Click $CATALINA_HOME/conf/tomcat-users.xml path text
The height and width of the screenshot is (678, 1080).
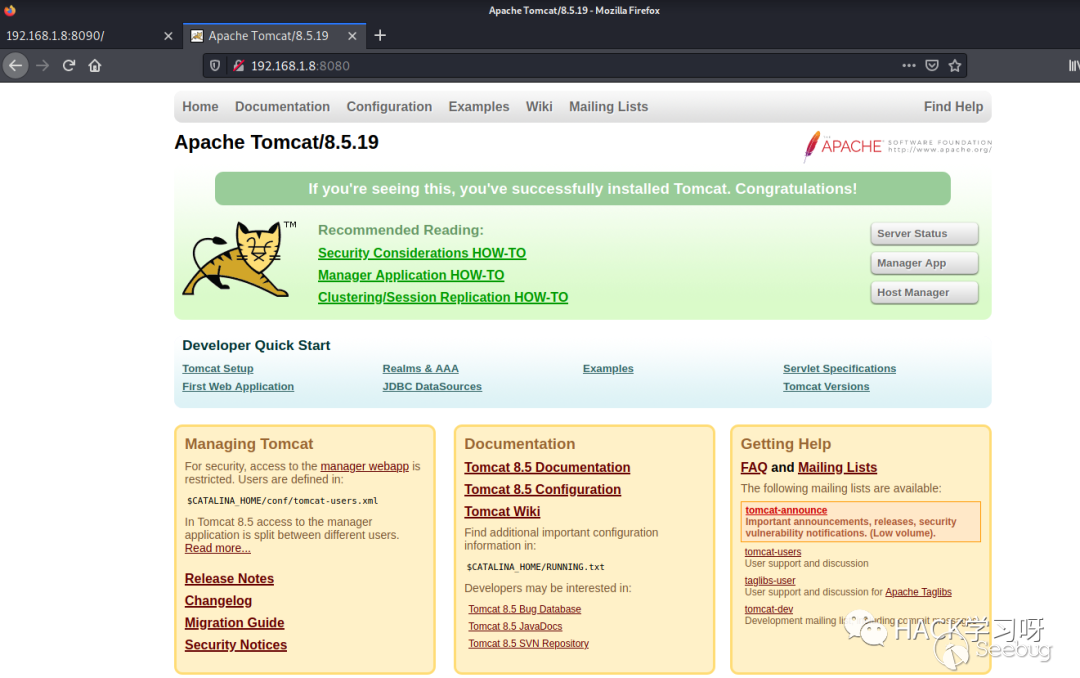click(x=282, y=501)
